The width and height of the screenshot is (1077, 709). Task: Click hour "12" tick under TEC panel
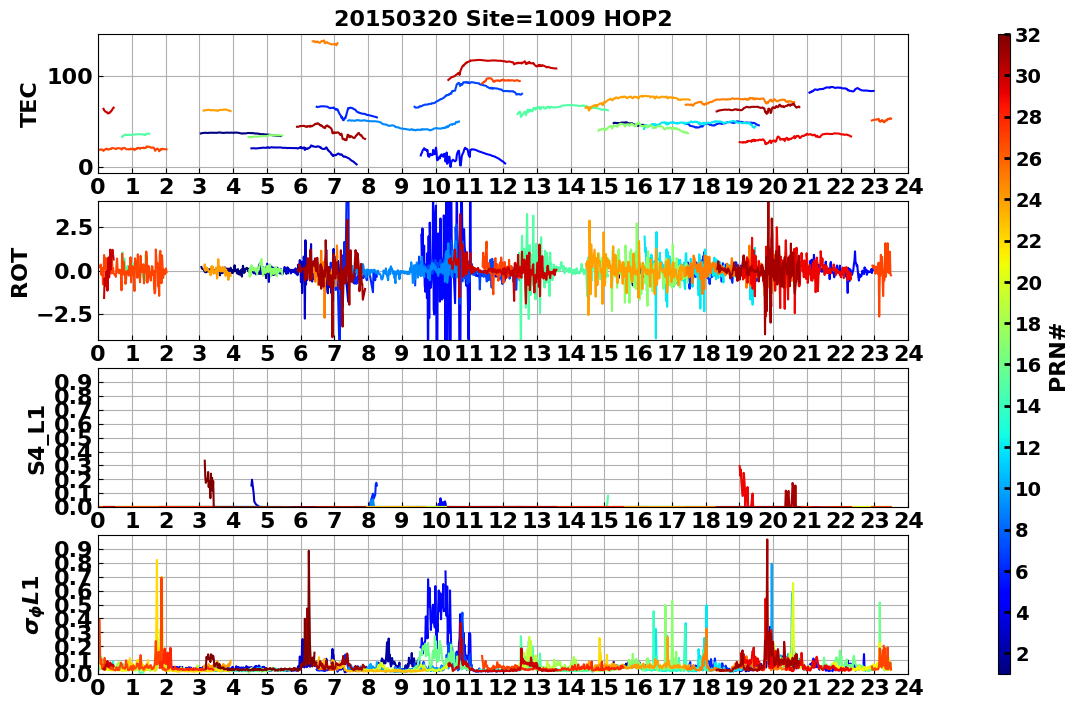pyautogui.click(x=503, y=186)
